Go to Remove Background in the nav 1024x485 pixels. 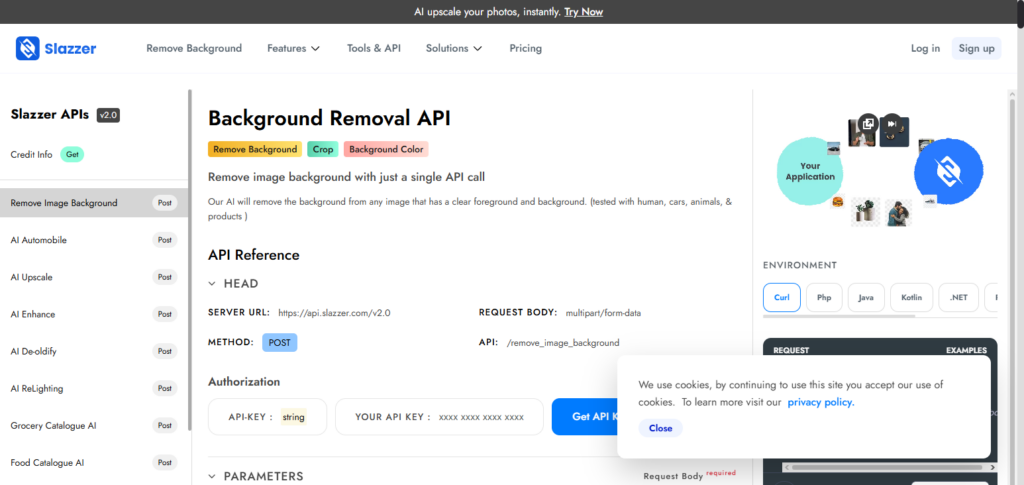194,48
